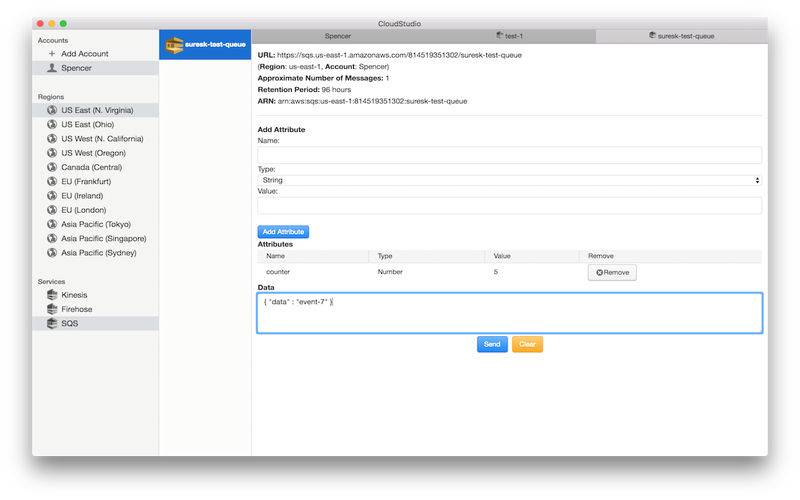This screenshot has height=500, width=800.
Task: Open the Kinesis service label
Action: pyautogui.click(x=74, y=295)
